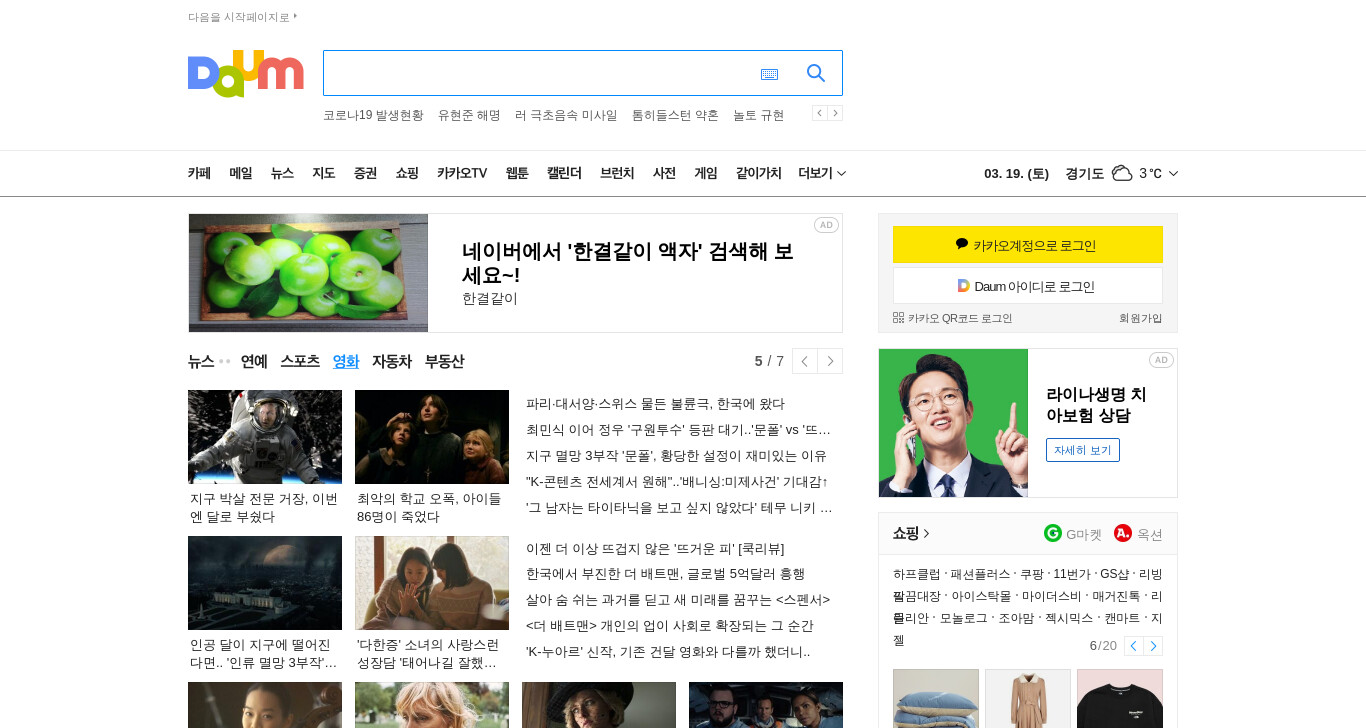Open the virtual keyboard icon in search box
Image resolution: width=1366 pixels, height=728 pixels.
pyautogui.click(x=769, y=74)
